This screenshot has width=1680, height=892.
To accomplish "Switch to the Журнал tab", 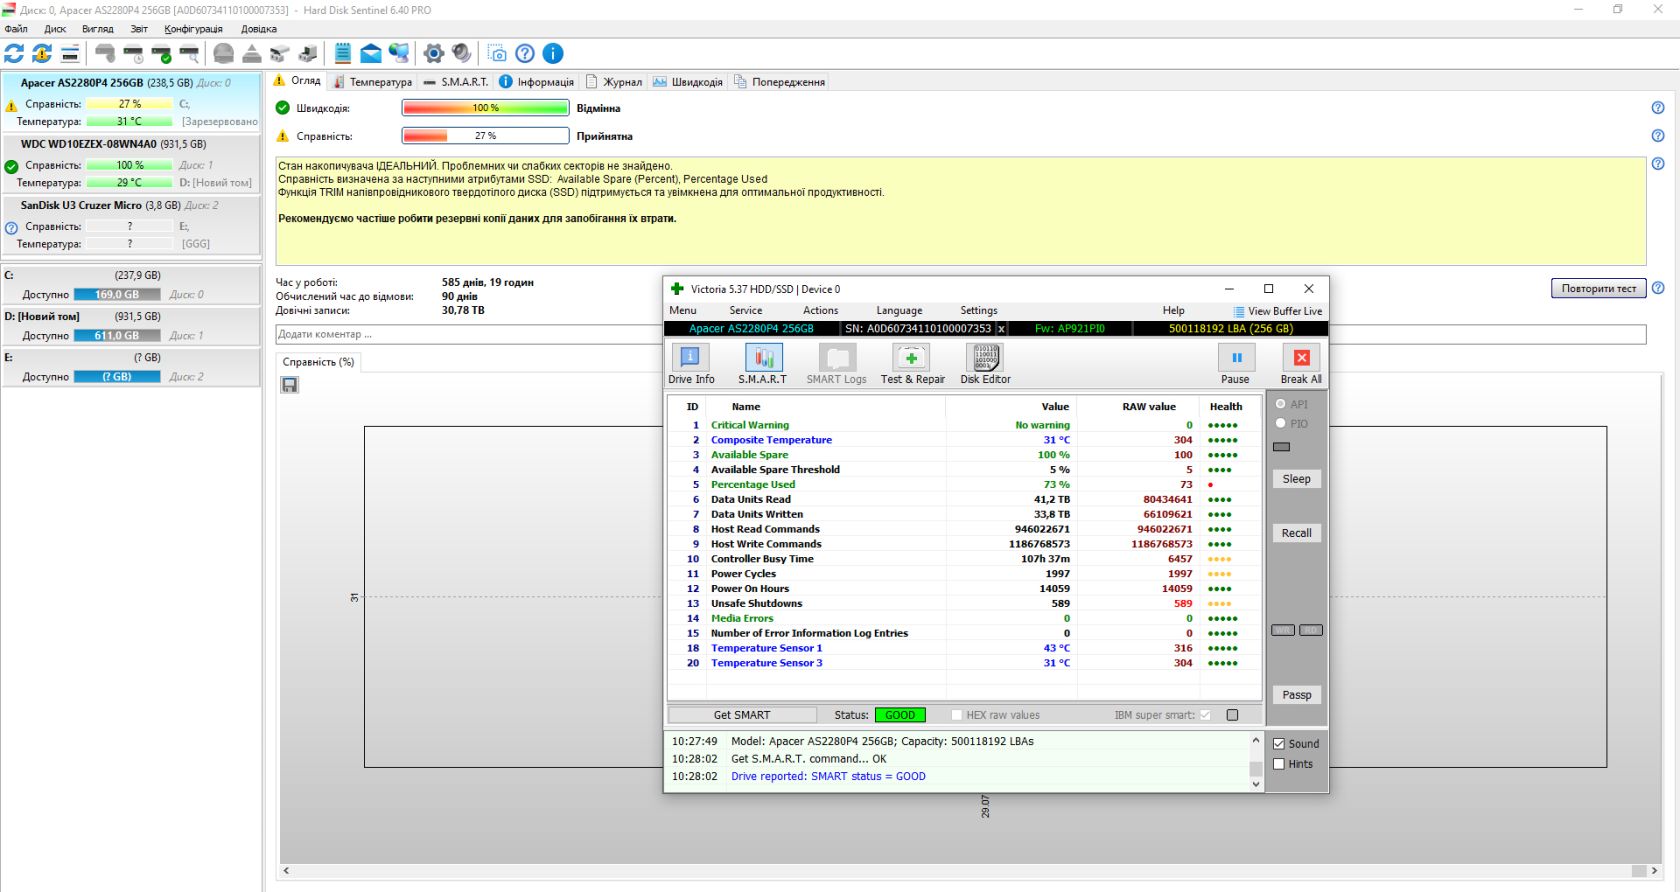I will tap(614, 82).
